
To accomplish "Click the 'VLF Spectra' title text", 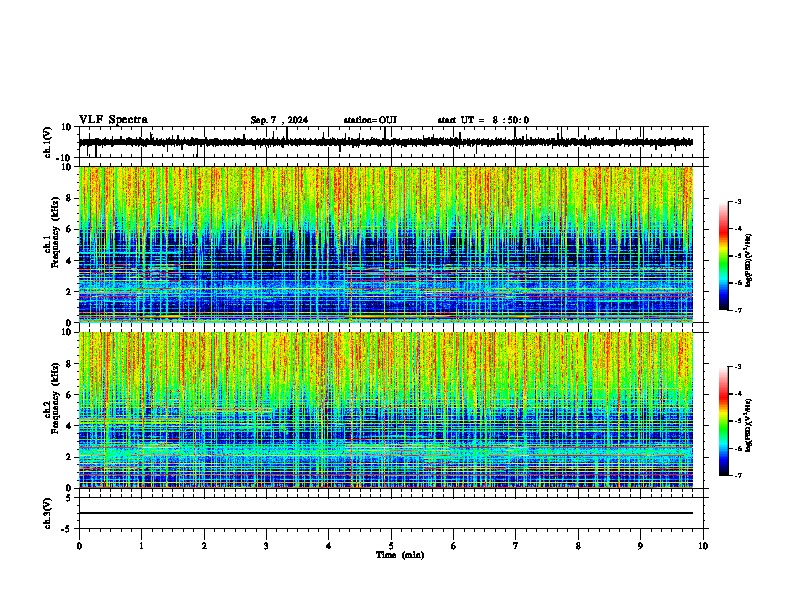I will [x=113, y=120].
